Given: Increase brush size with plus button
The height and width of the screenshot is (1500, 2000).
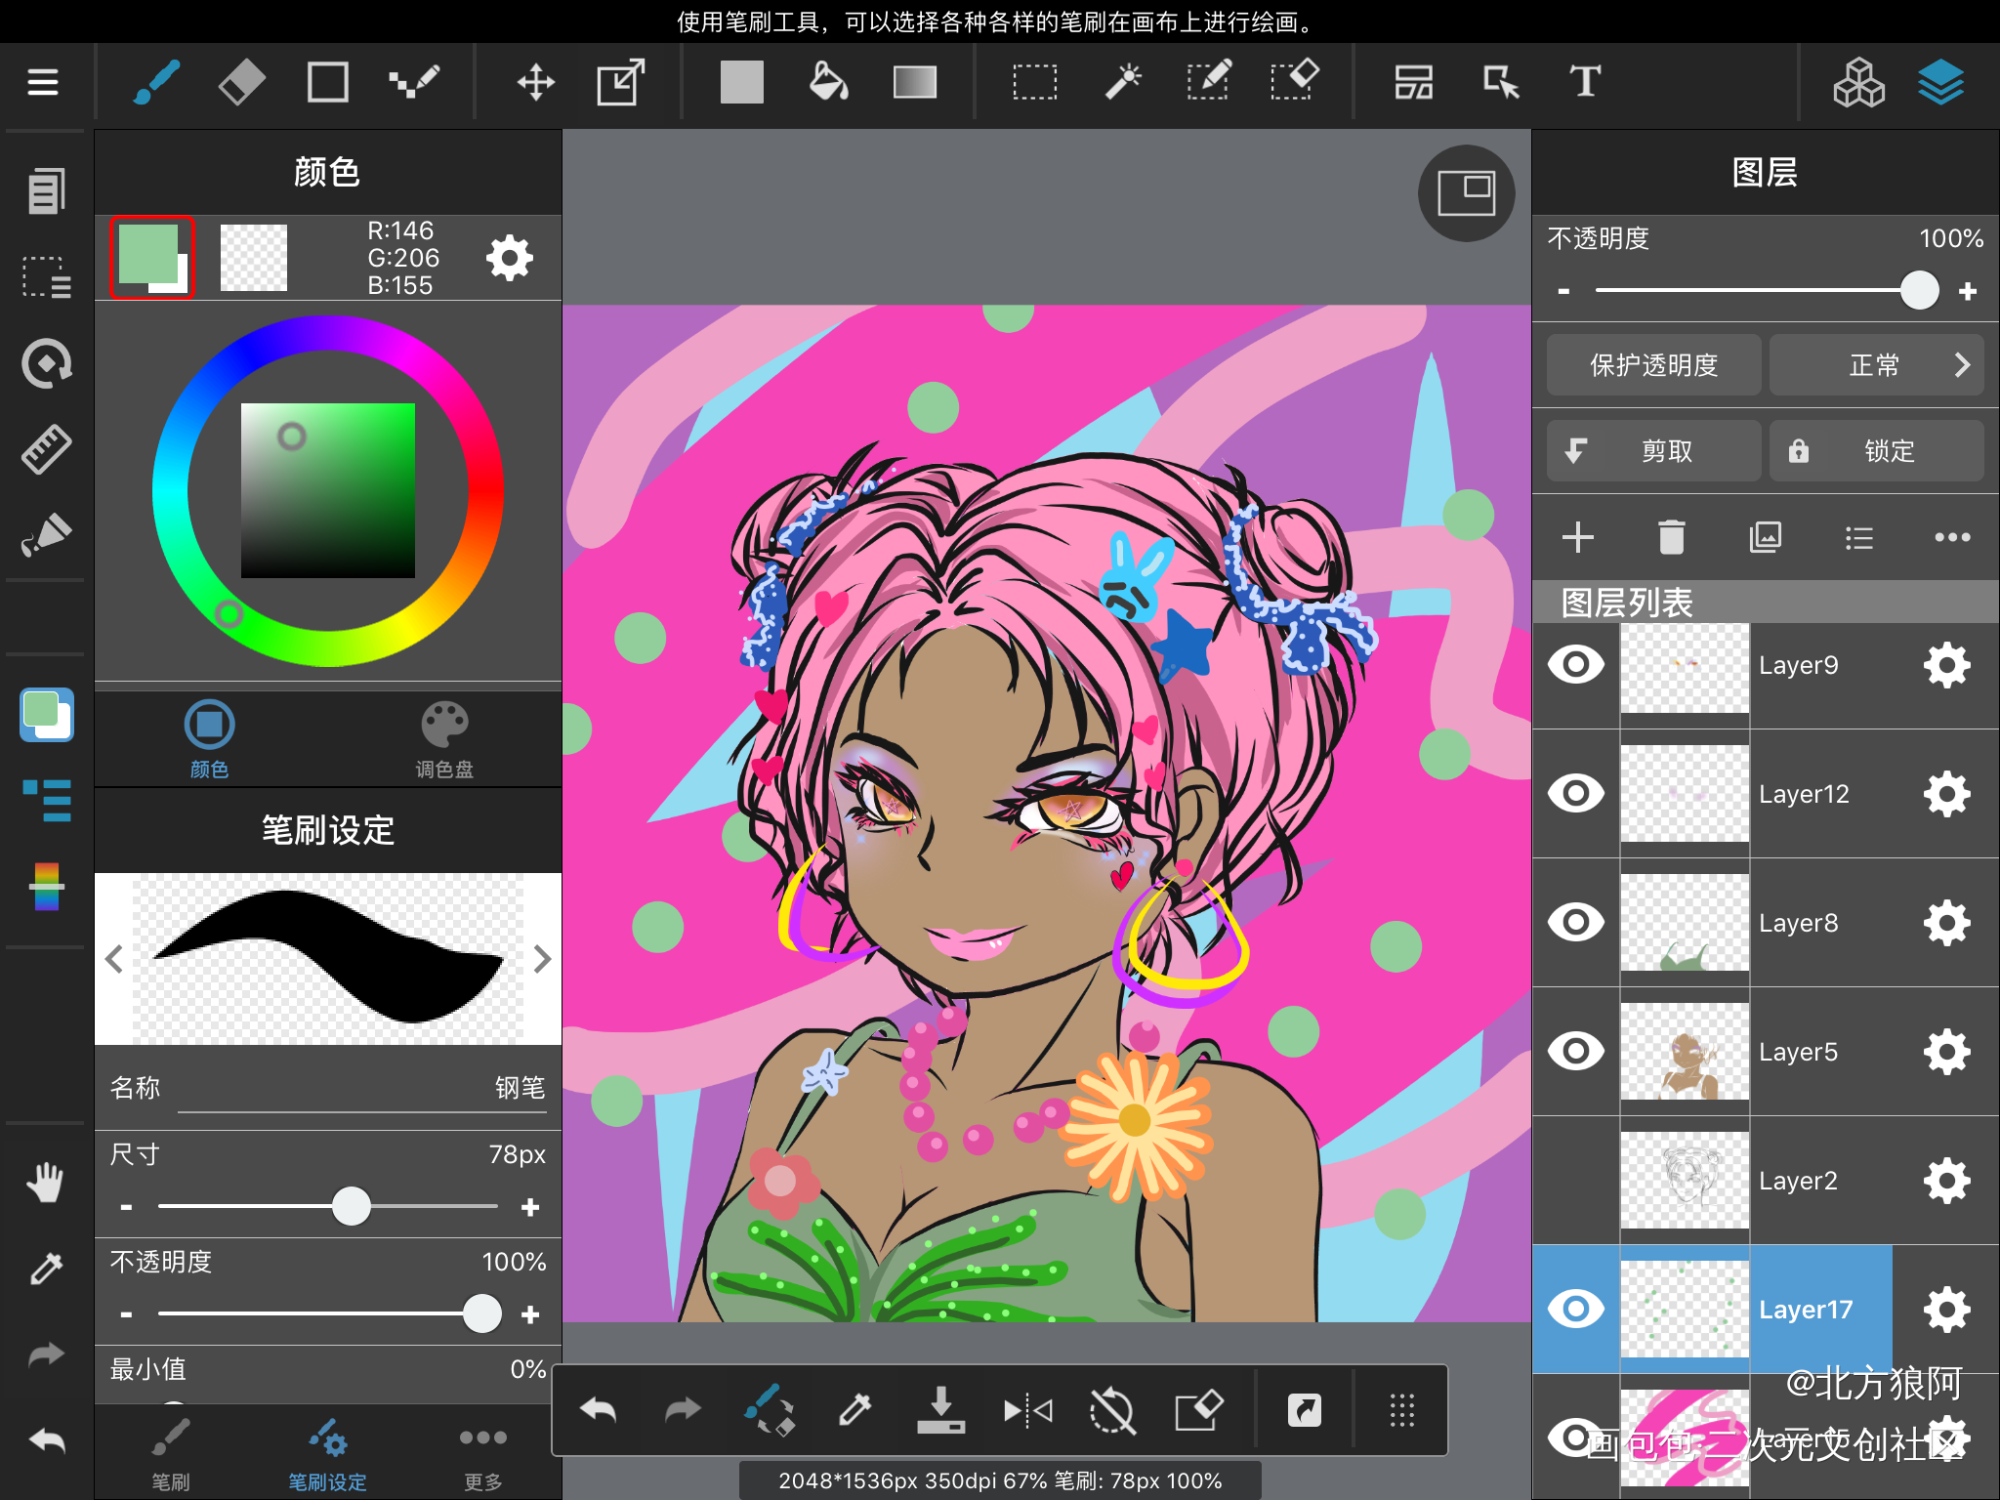Looking at the screenshot, I should tap(530, 1207).
